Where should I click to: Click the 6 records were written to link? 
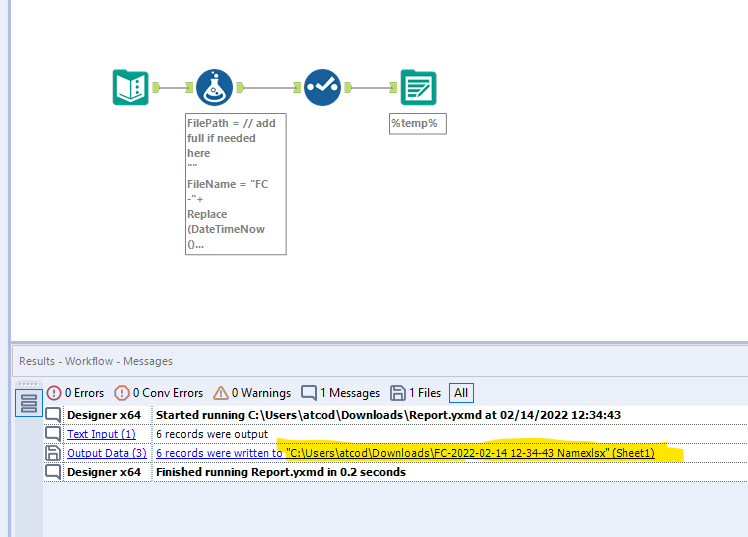(x=219, y=453)
